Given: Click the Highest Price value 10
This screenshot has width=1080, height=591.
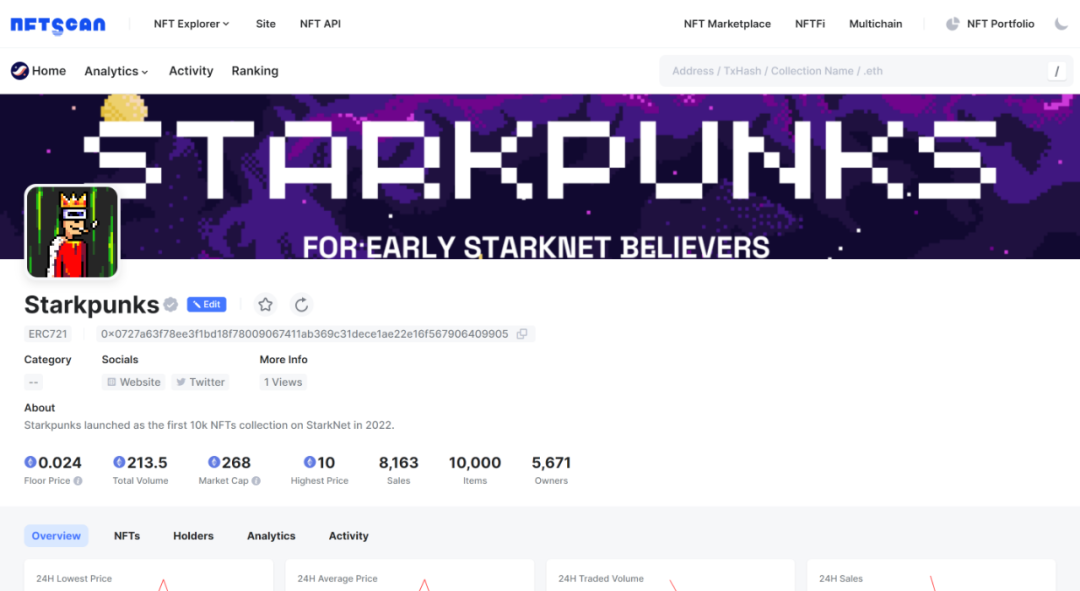Looking at the screenshot, I should 326,462.
